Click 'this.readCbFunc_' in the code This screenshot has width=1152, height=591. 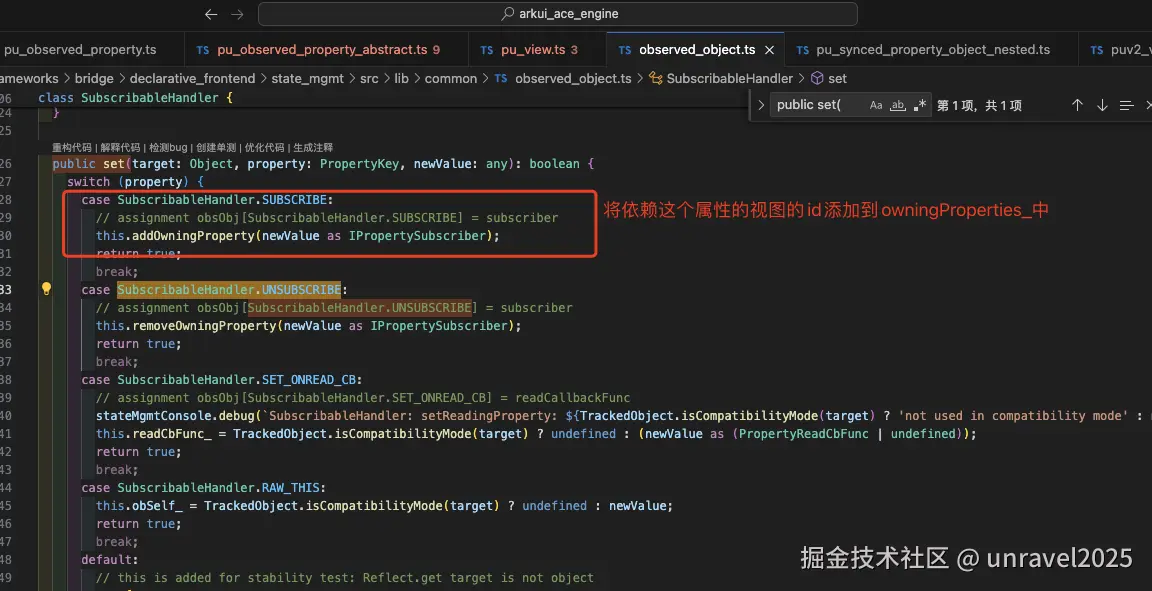(154, 434)
